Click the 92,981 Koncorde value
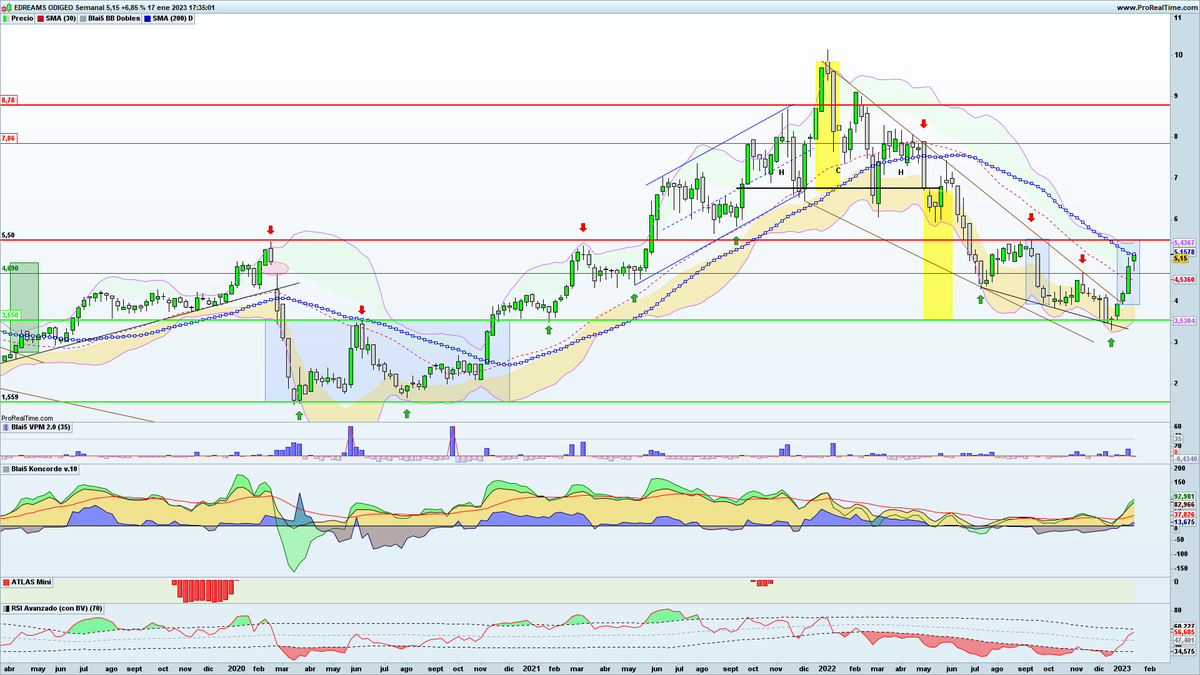The image size is (1200, 675). tap(1183, 496)
